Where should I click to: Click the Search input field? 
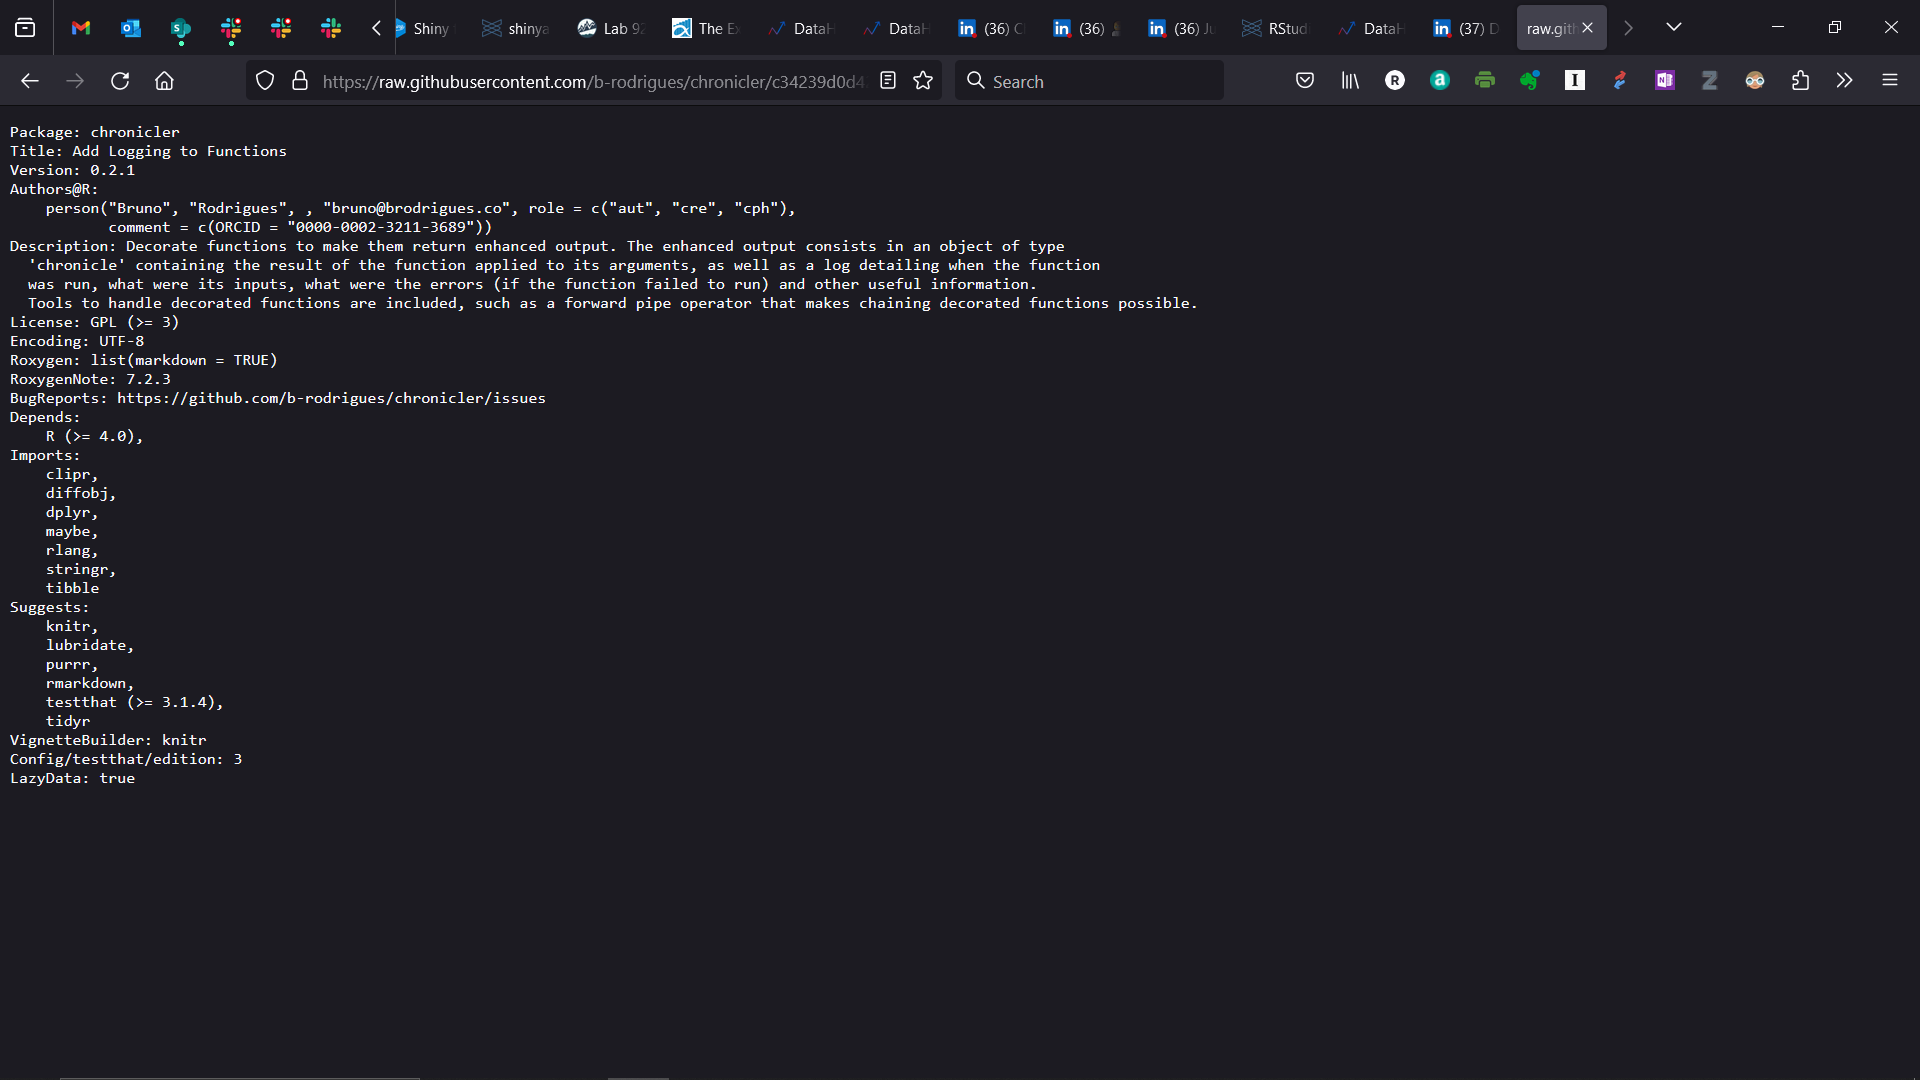point(1100,81)
